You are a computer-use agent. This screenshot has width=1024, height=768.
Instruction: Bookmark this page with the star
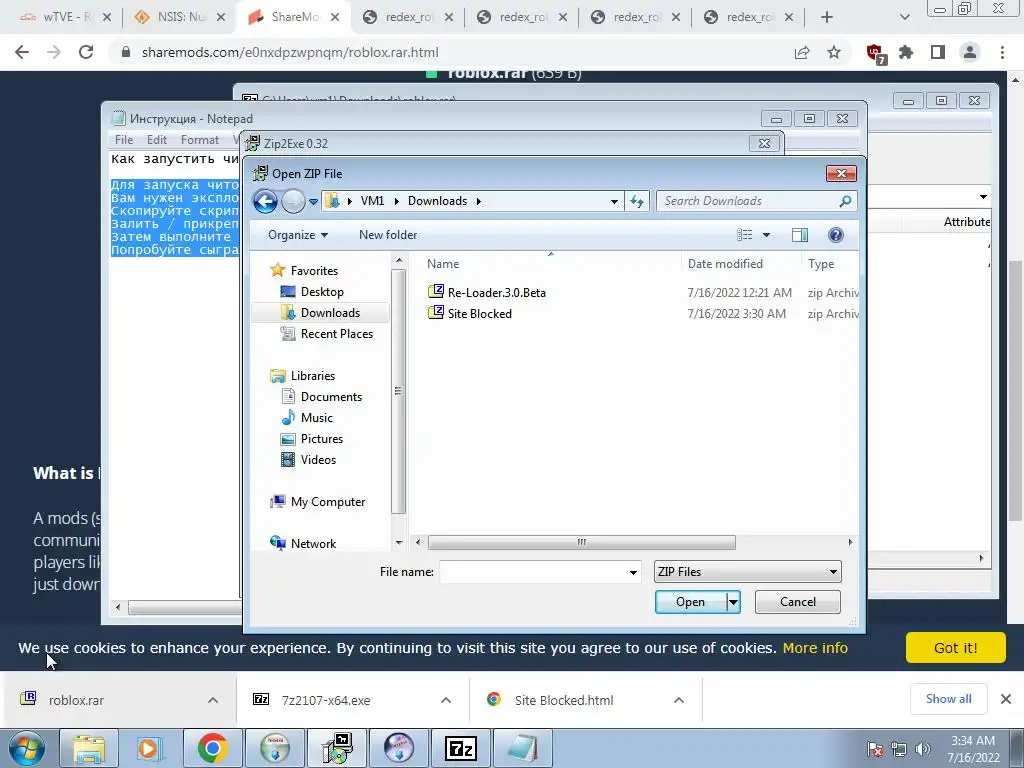(834, 52)
